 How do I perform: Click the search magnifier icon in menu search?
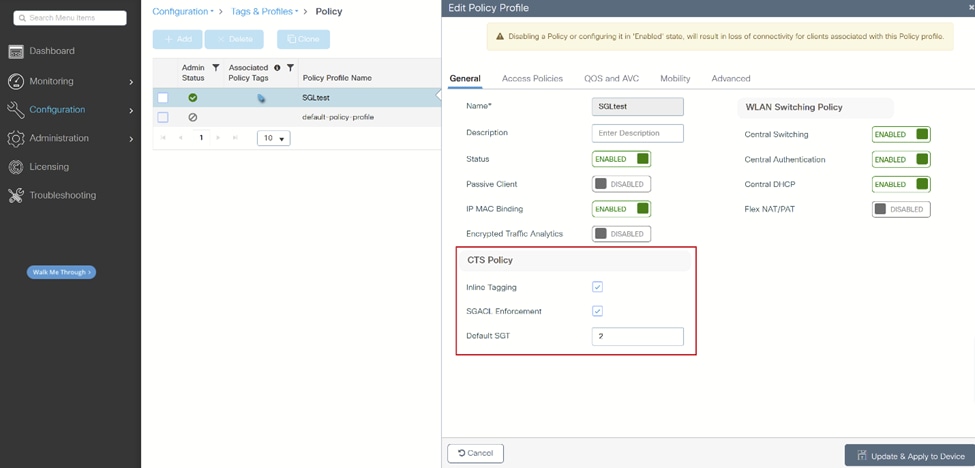point(22,18)
